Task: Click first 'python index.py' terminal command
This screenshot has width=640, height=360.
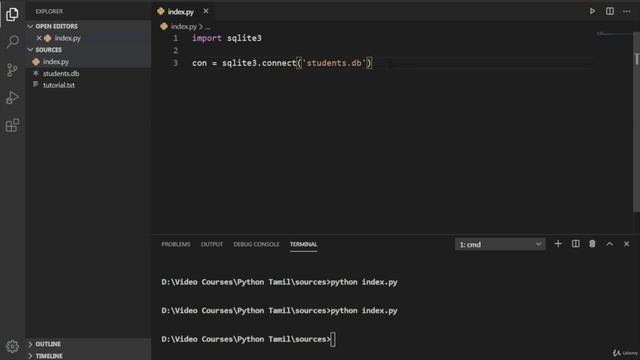Action: (x=364, y=282)
